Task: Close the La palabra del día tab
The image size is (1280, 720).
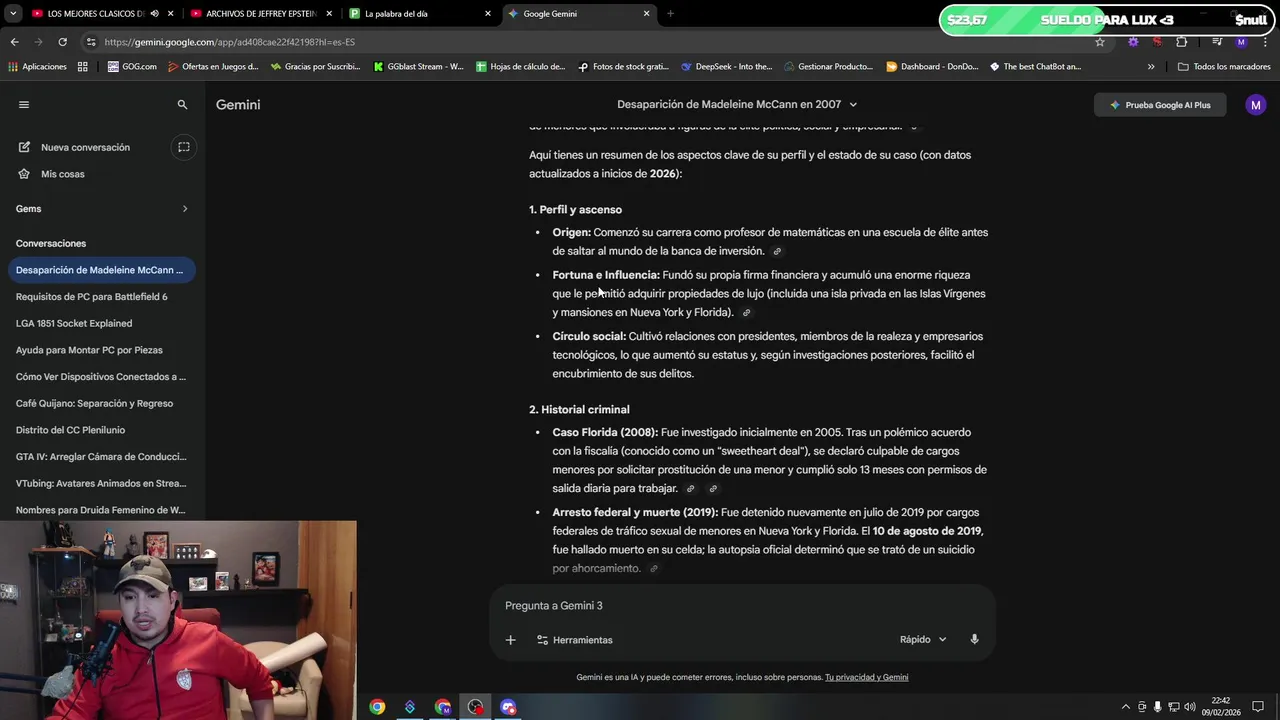Action: click(x=488, y=14)
